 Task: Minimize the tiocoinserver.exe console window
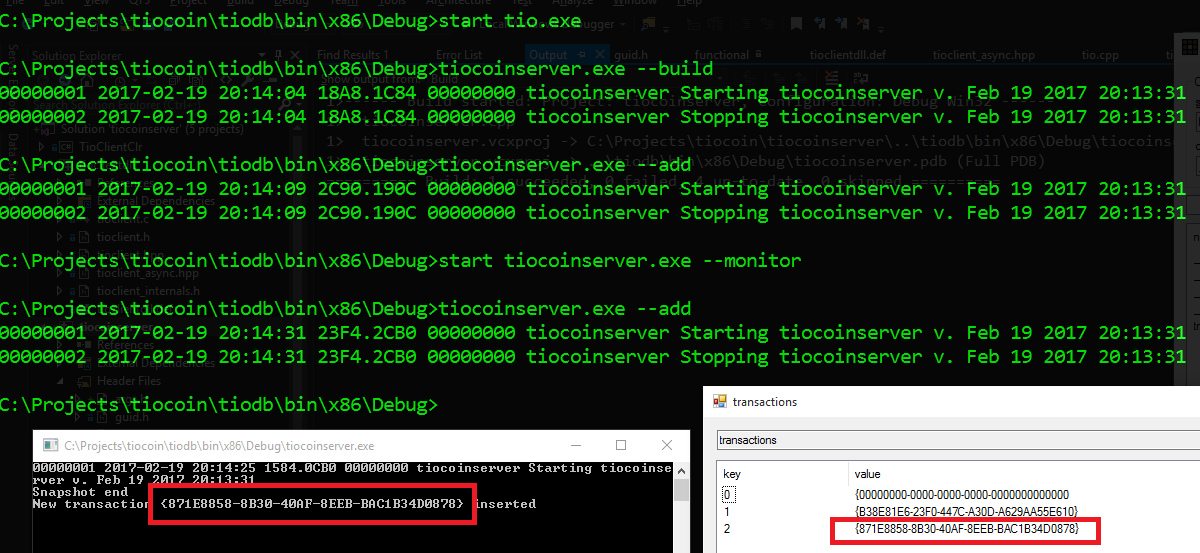(x=577, y=445)
